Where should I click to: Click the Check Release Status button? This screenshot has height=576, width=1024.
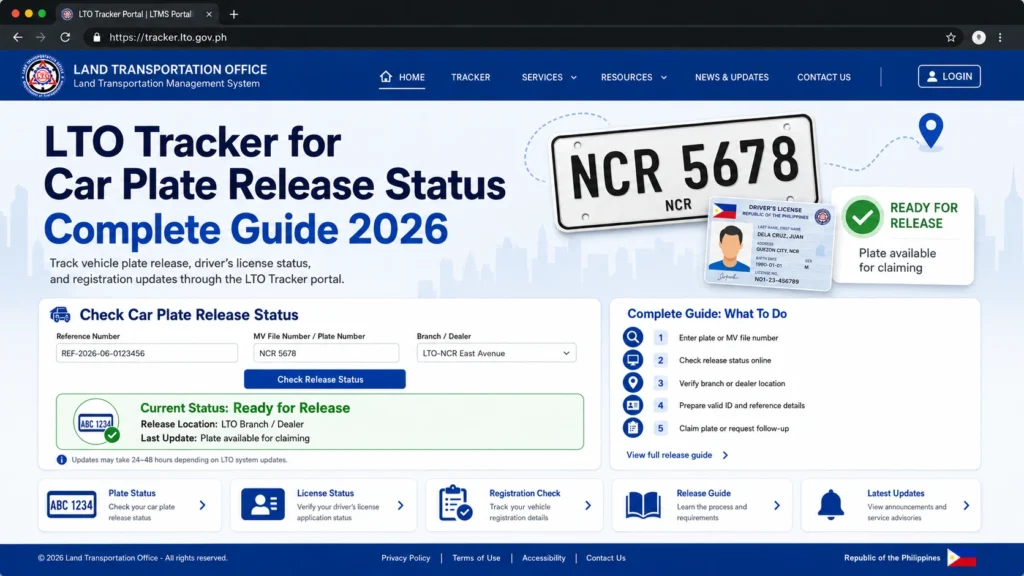[325, 379]
